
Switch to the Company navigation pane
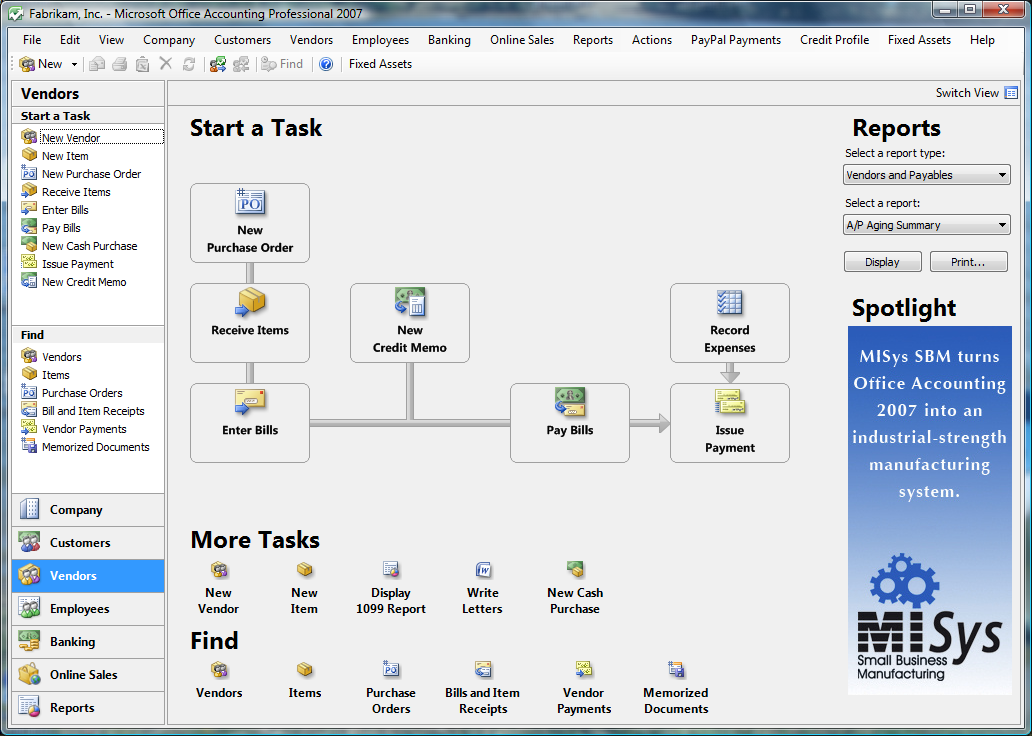pos(88,510)
